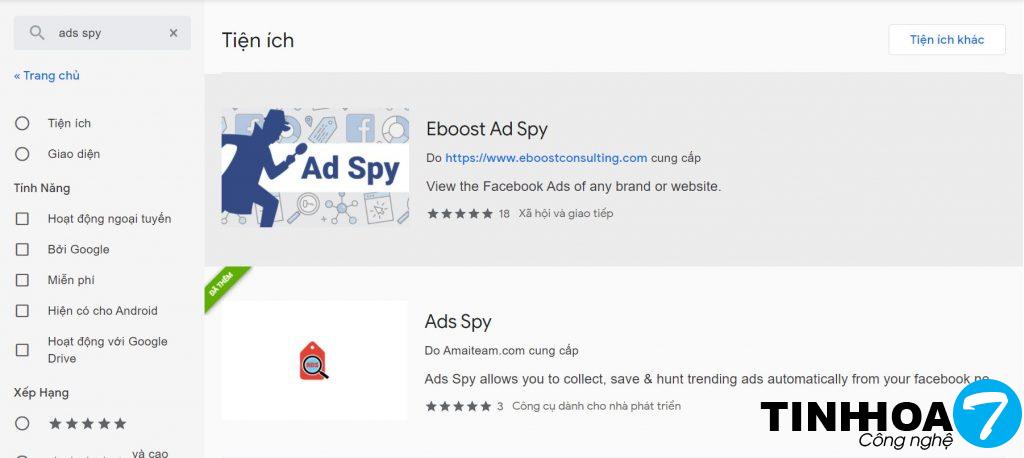Open the Eboost Ad Spy thumbnail image
Viewport: 1024px width, 458px height.
315,168
